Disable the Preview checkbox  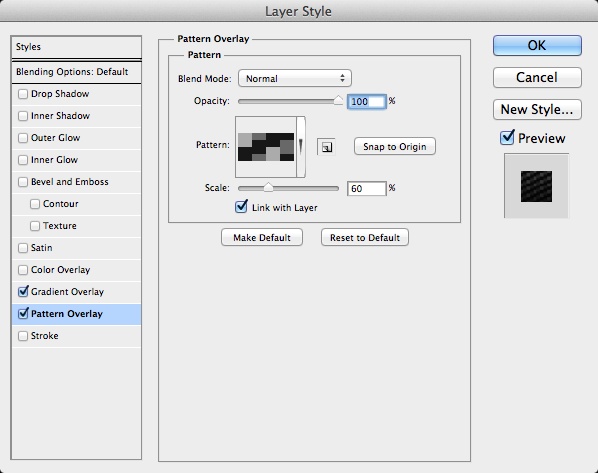pyautogui.click(x=507, y=137)
